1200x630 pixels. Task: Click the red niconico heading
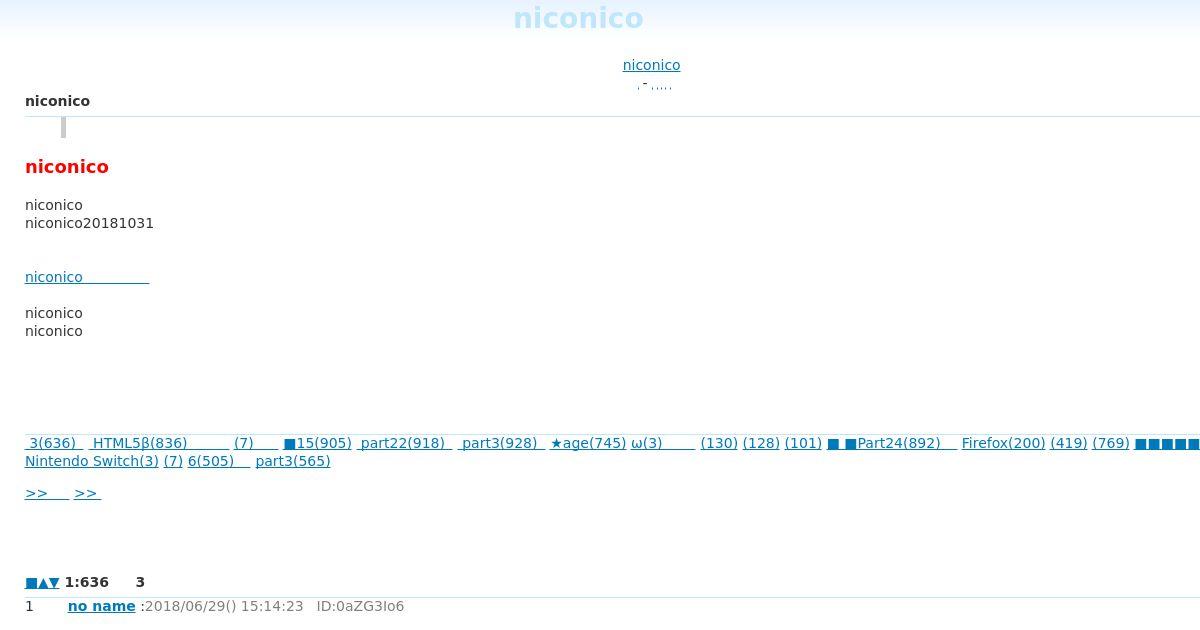tap(67, 167)
